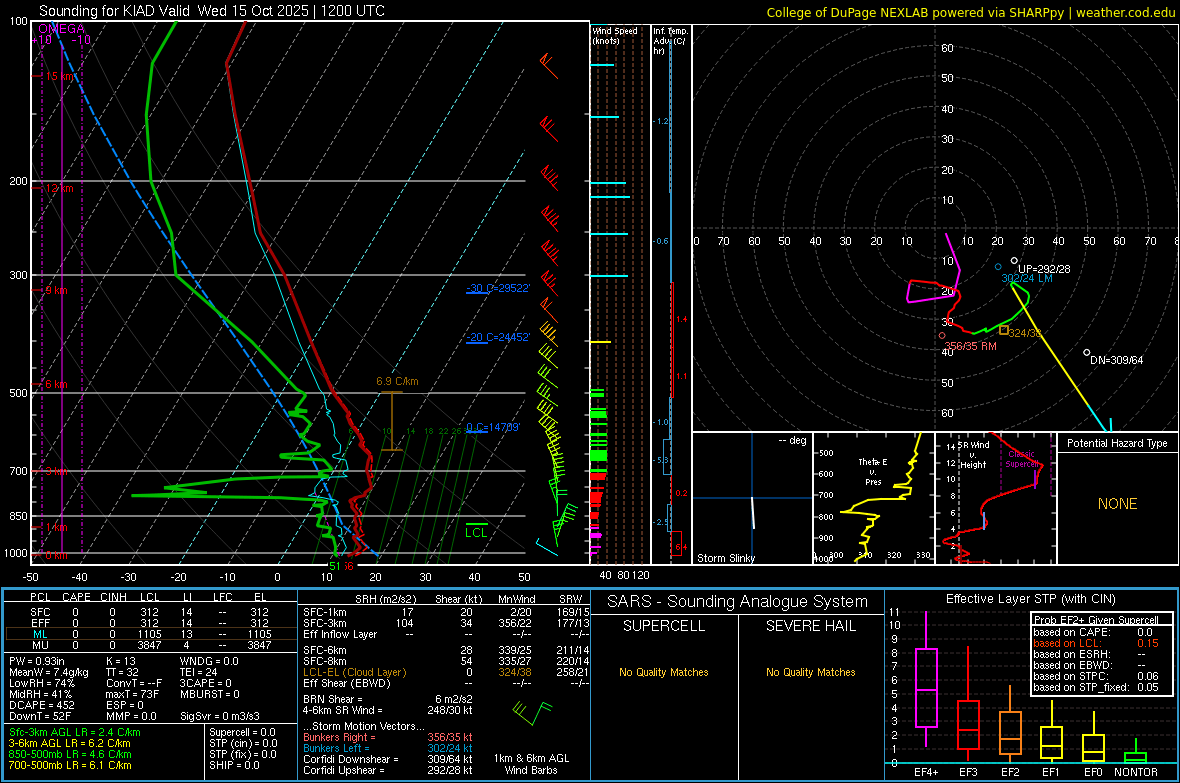Click 'No Quality Matches' under SEVERE HAIL
This screenshot has height=783, width=1180.
(810, 672)
